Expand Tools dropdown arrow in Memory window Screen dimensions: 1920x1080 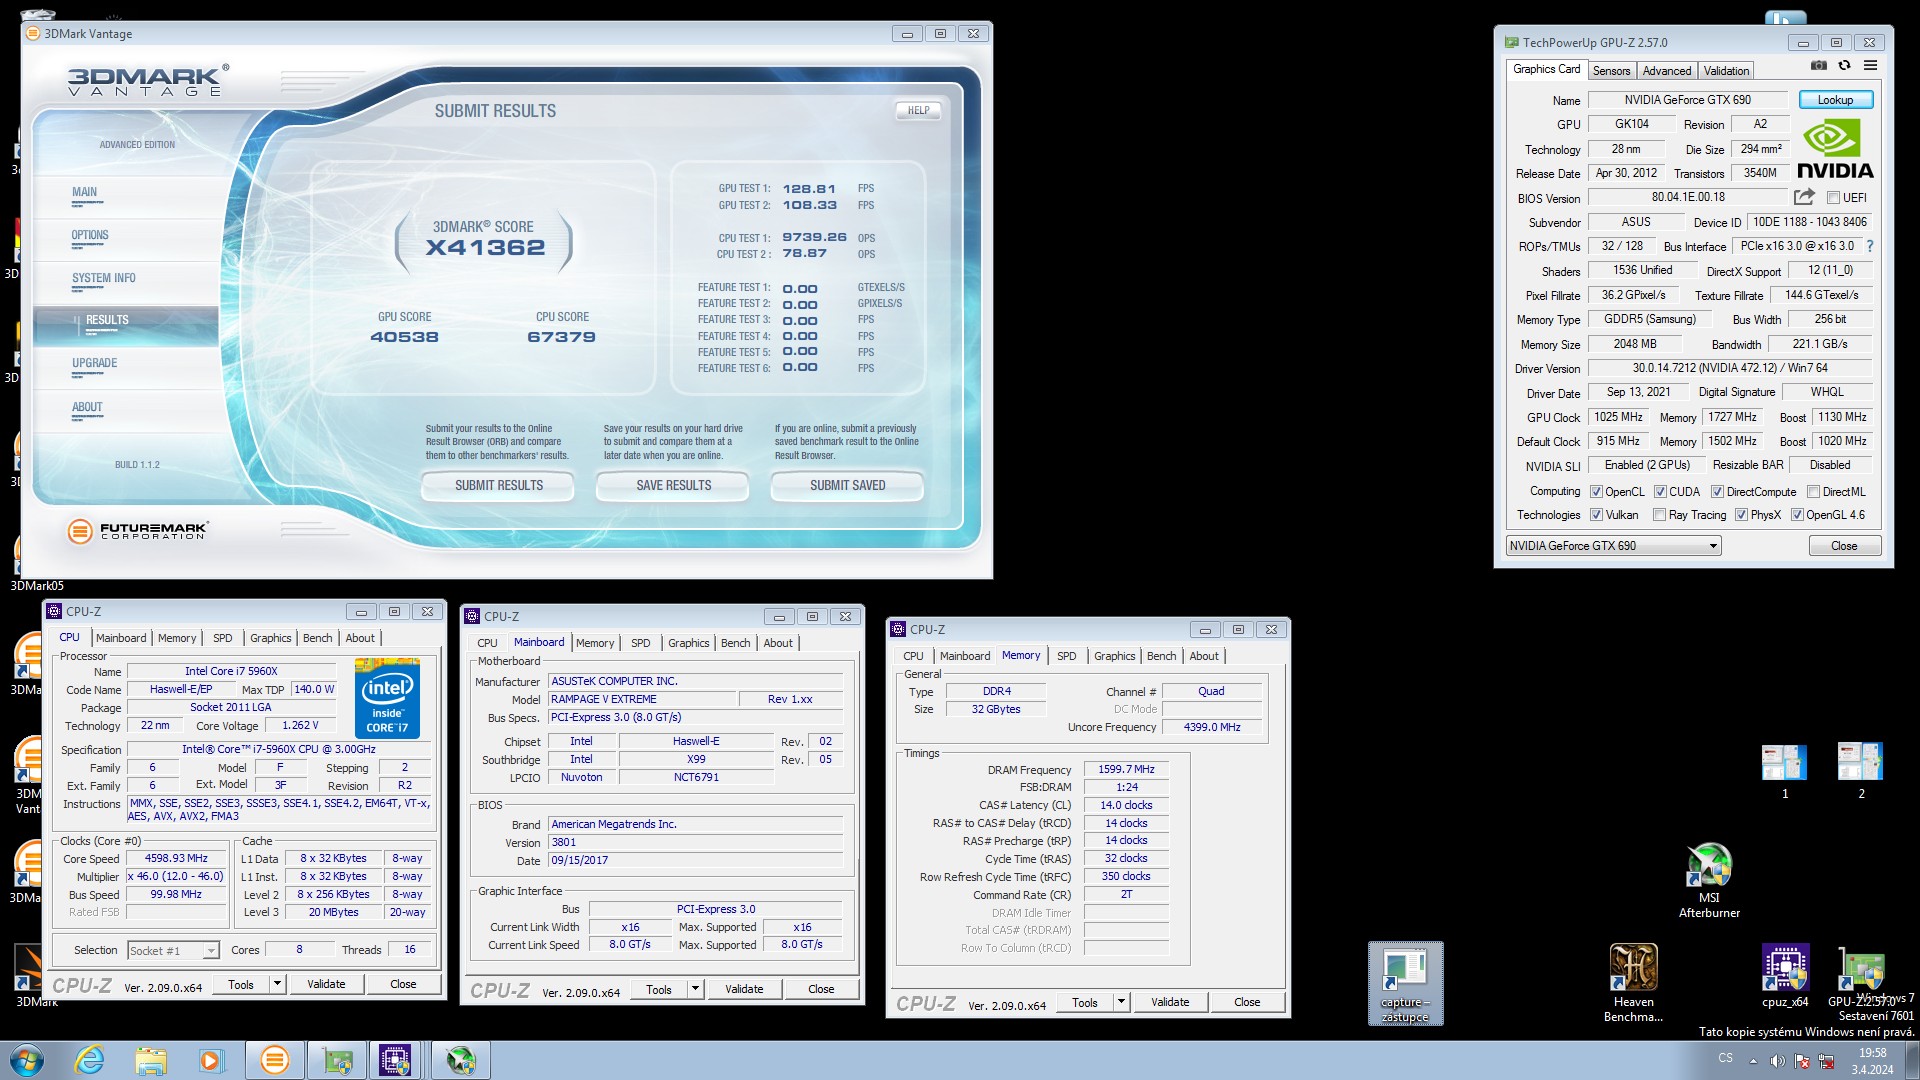1121,1002
